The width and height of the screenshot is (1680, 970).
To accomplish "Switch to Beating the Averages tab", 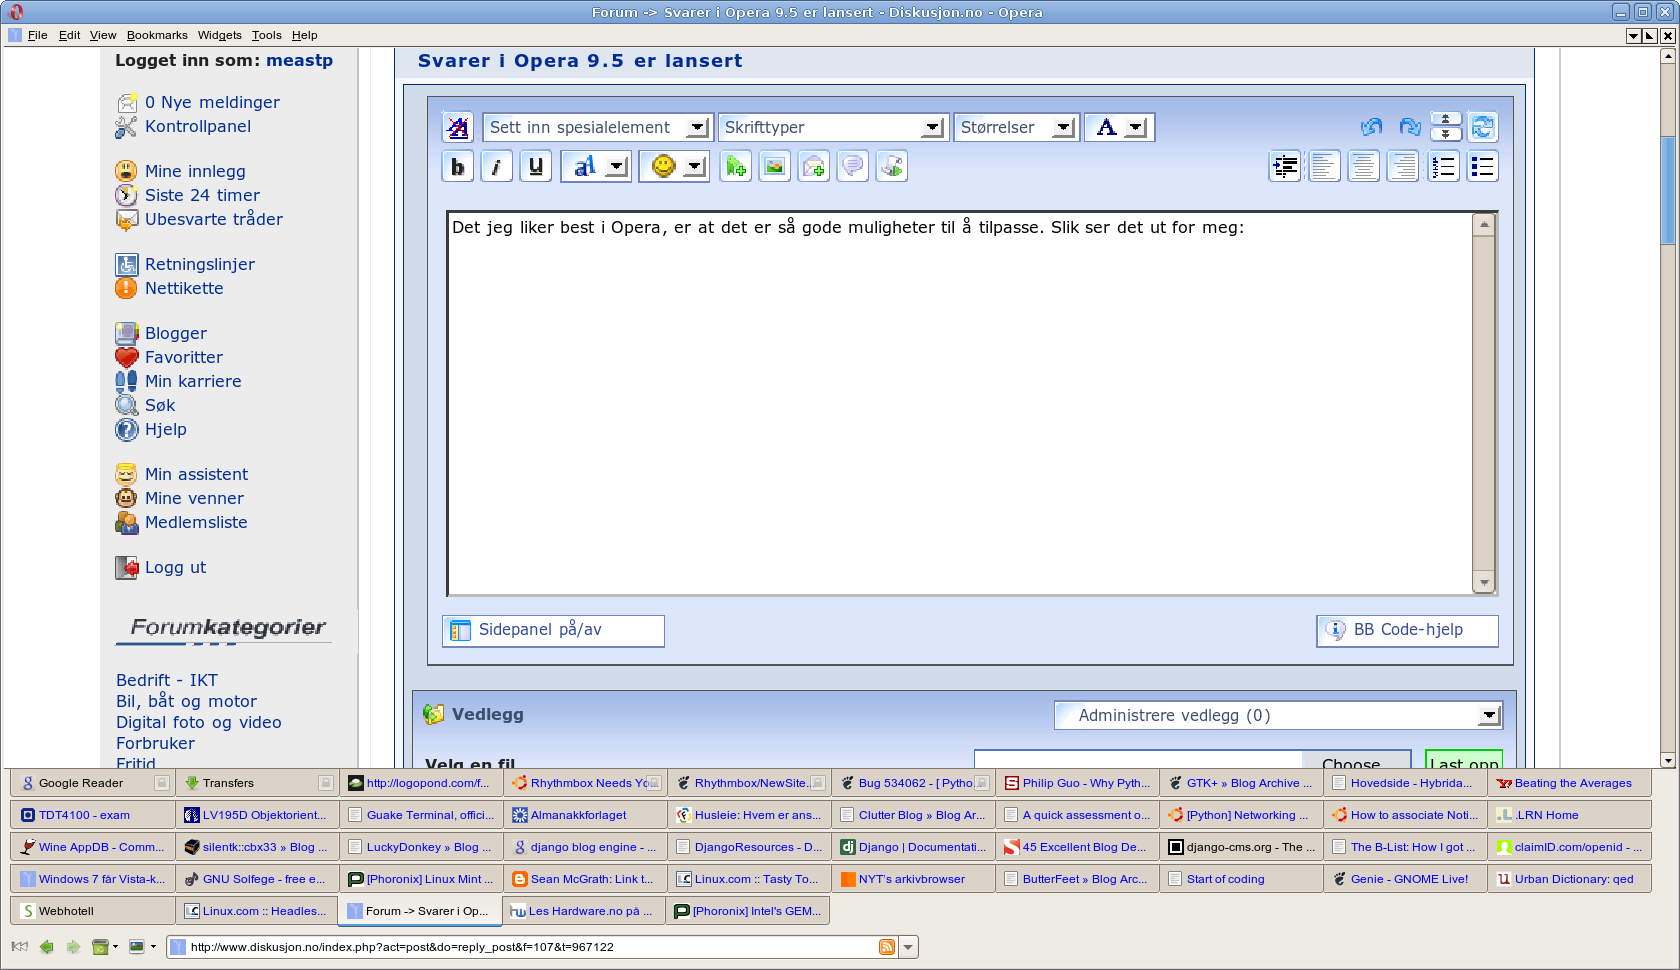I will tap(1568, 783).
